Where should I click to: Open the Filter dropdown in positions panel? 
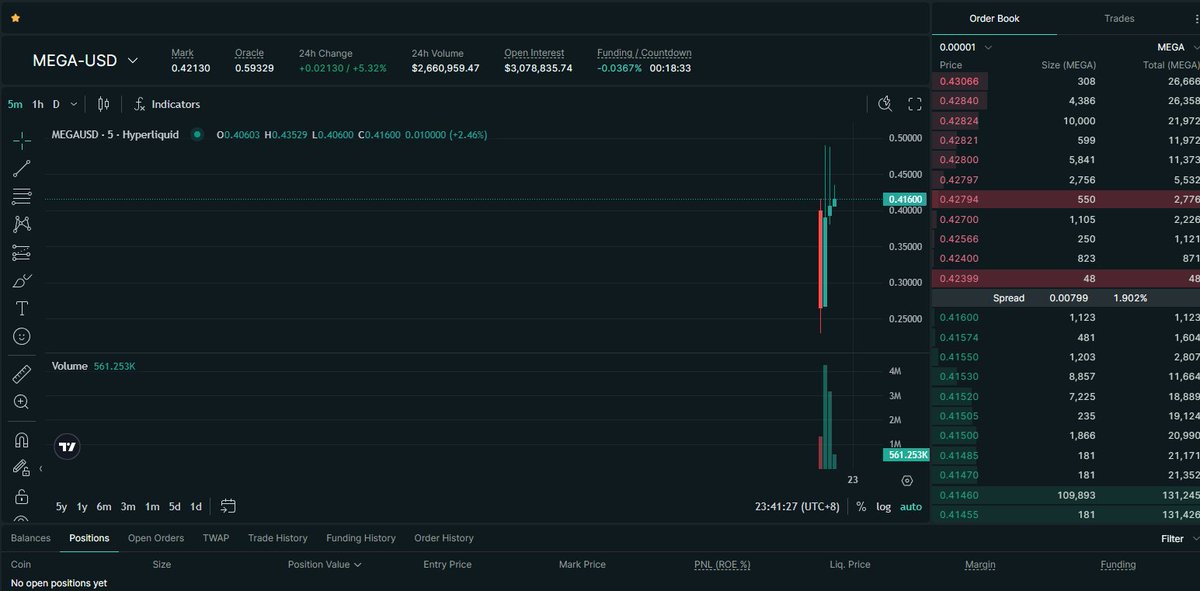click(1178, 538)
